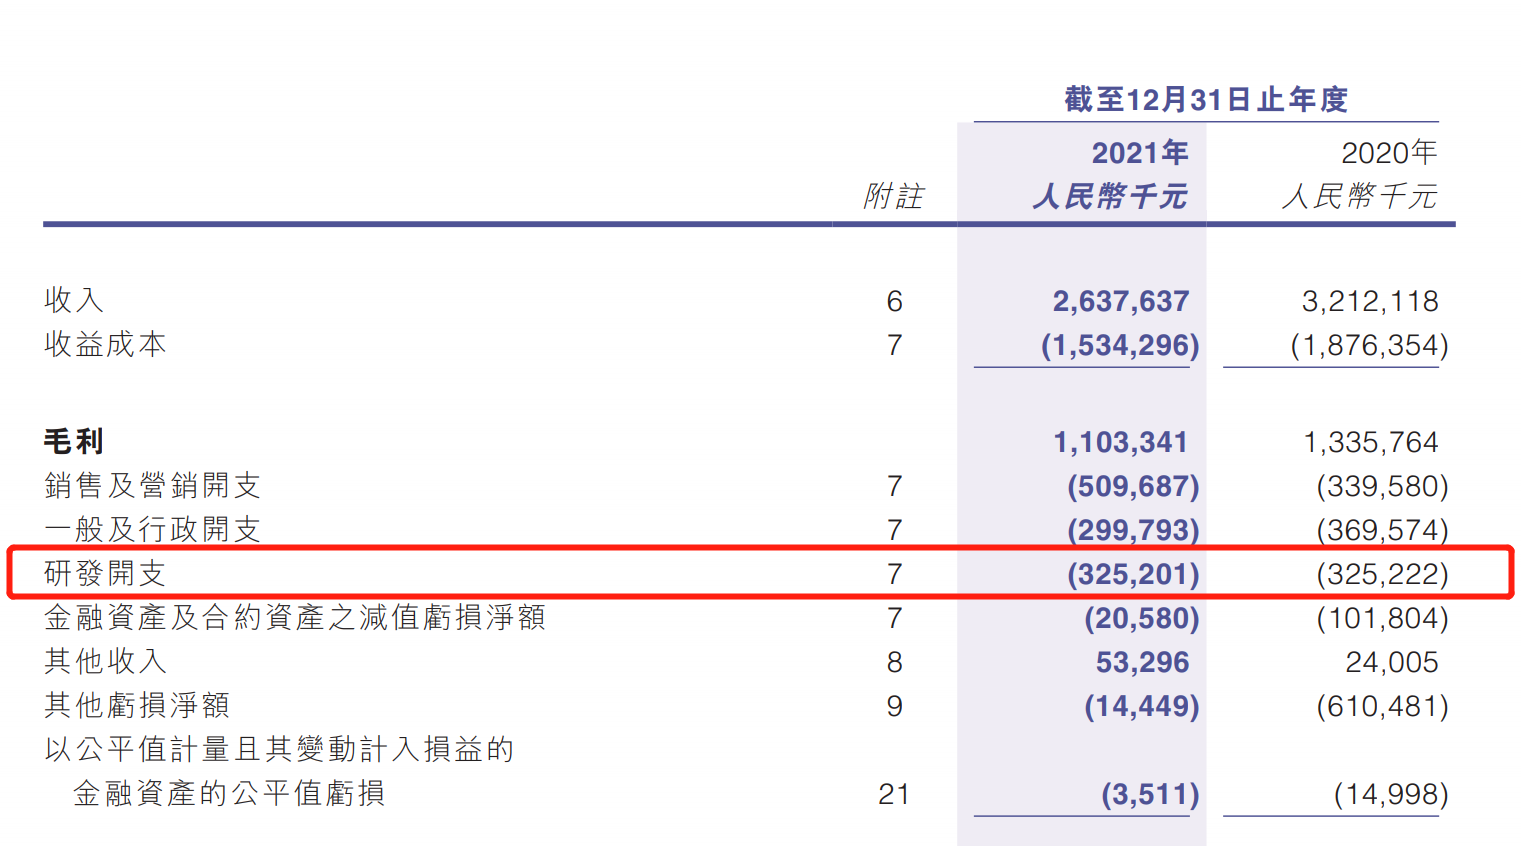
Task: Click the indented line 金融資產的公平值虧損
Action: click(x=229, y=793)
